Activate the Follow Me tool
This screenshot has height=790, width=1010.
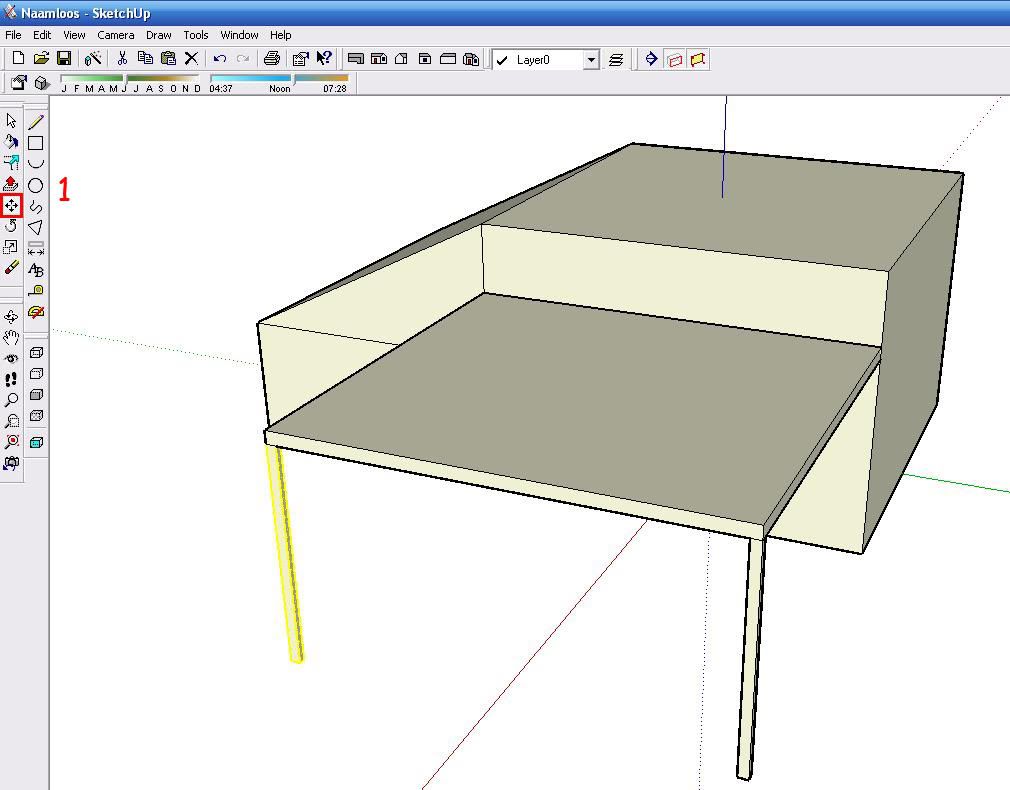[x=11, y=162]
